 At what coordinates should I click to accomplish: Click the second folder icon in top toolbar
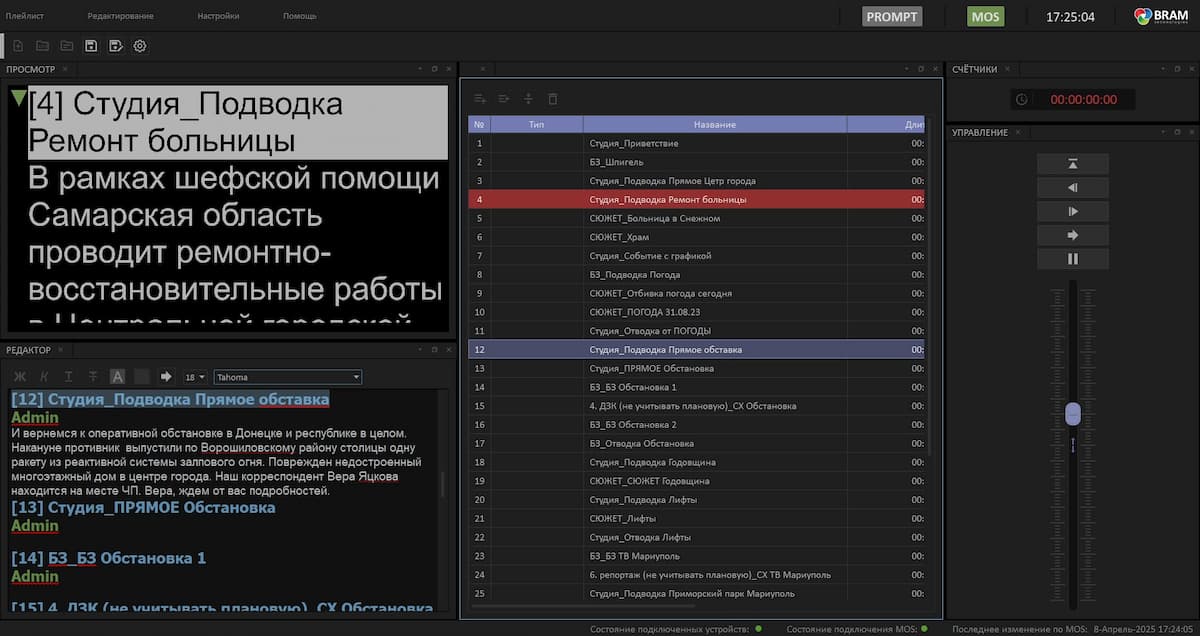pos(67,46)
